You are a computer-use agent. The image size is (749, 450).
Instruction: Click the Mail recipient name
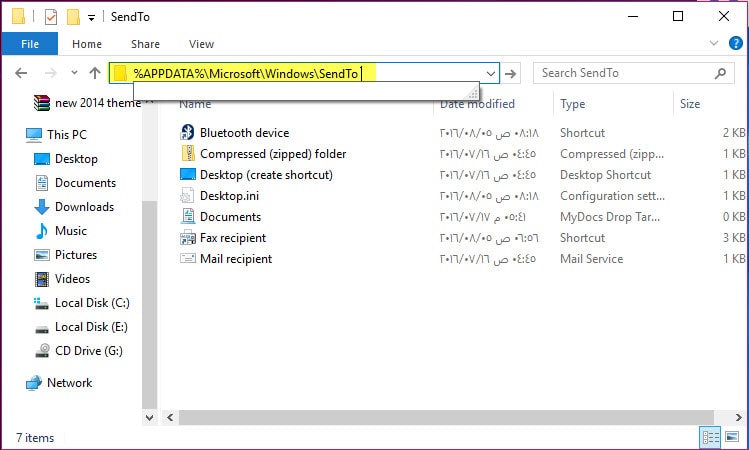click(235, 259)
